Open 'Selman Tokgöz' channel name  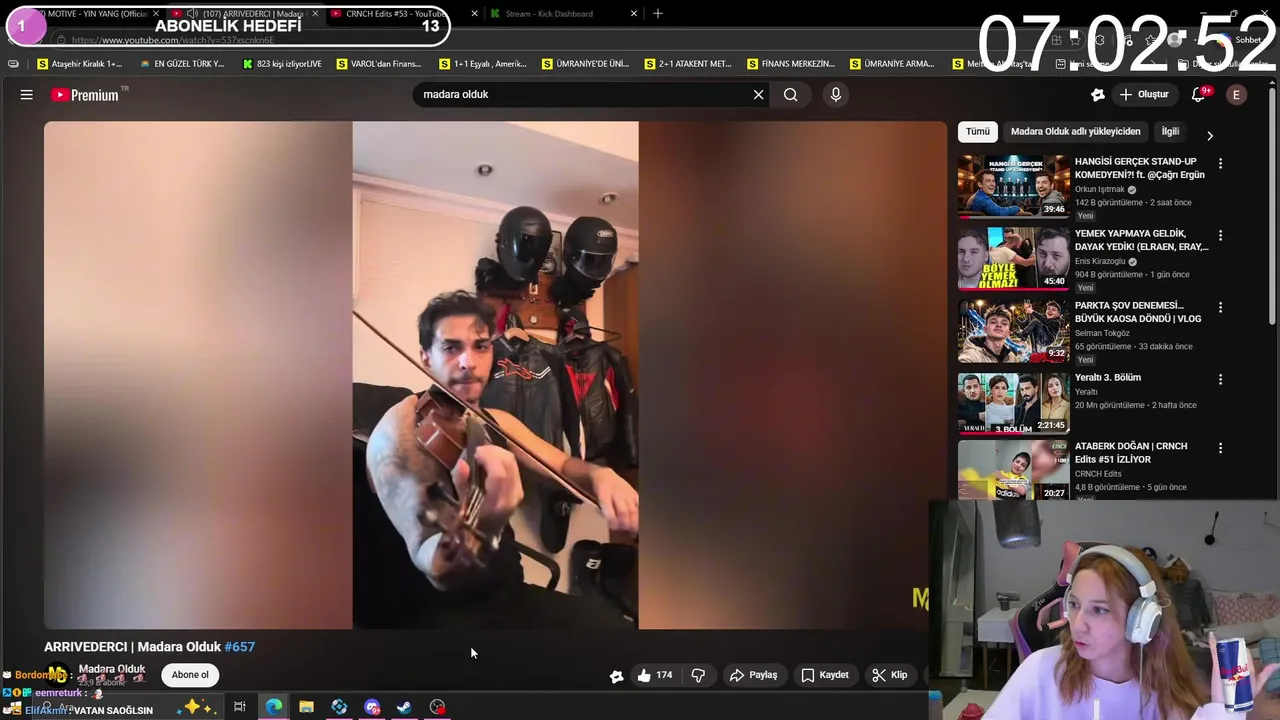pyautogui.click(x=1102, y=333)
